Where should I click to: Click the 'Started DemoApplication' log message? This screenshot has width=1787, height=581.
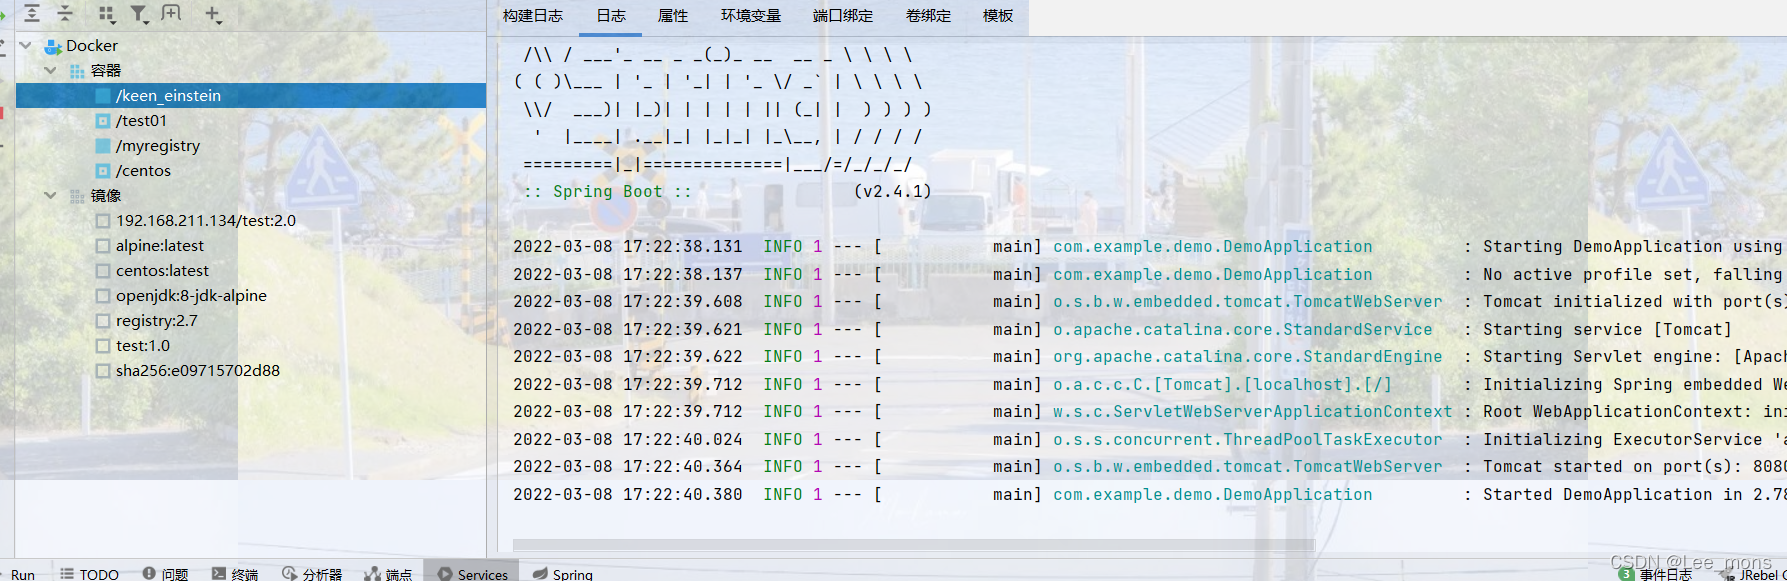coord(1635,495)
